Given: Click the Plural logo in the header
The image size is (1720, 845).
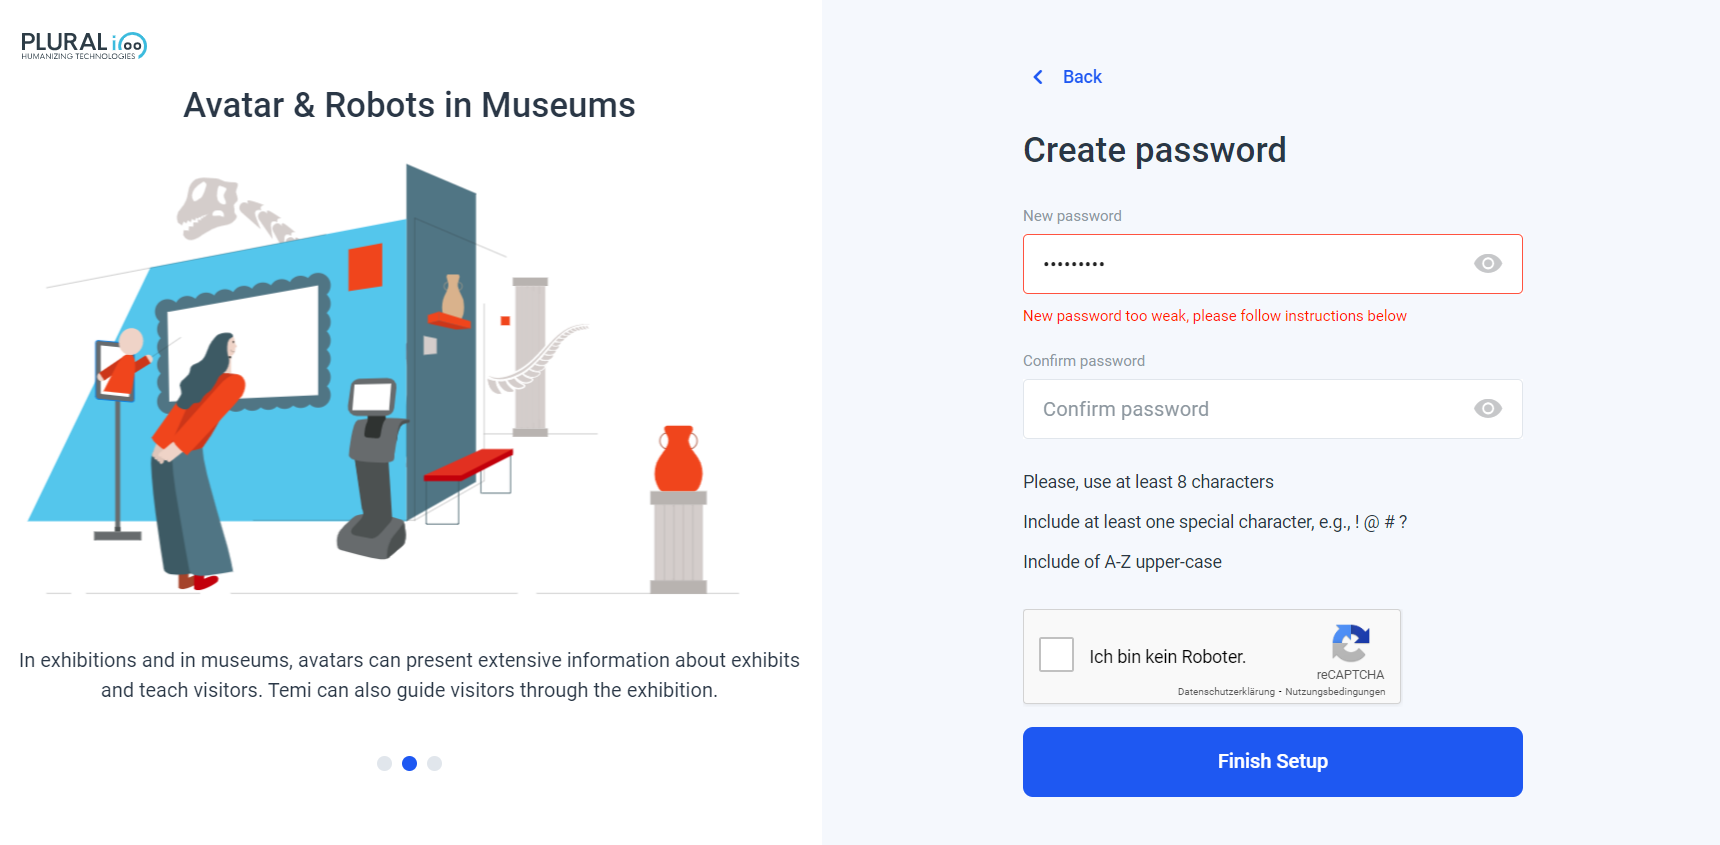Looking at the screenshot, I should [x=84, y=45].
